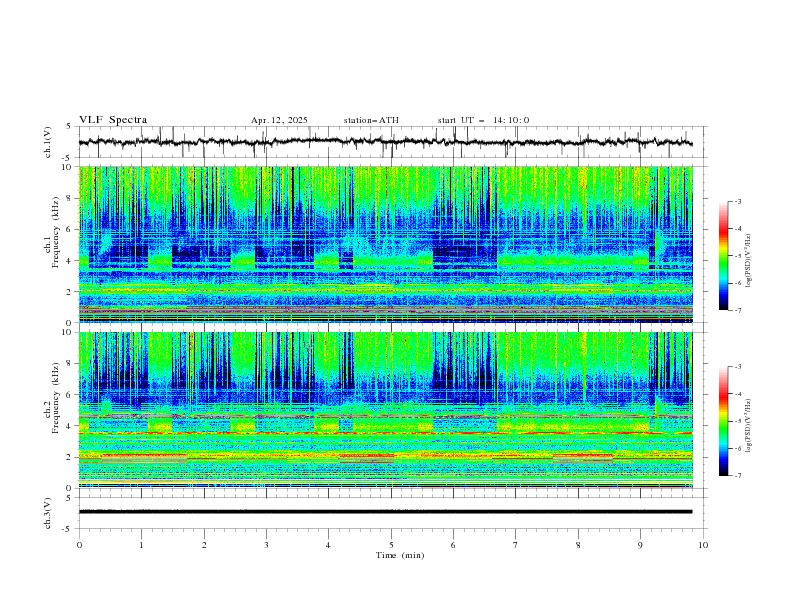Viewport: 792px width, 612px height.
Task: Click the "-7" tick on the lower colour bar
Action: (737, 475)
